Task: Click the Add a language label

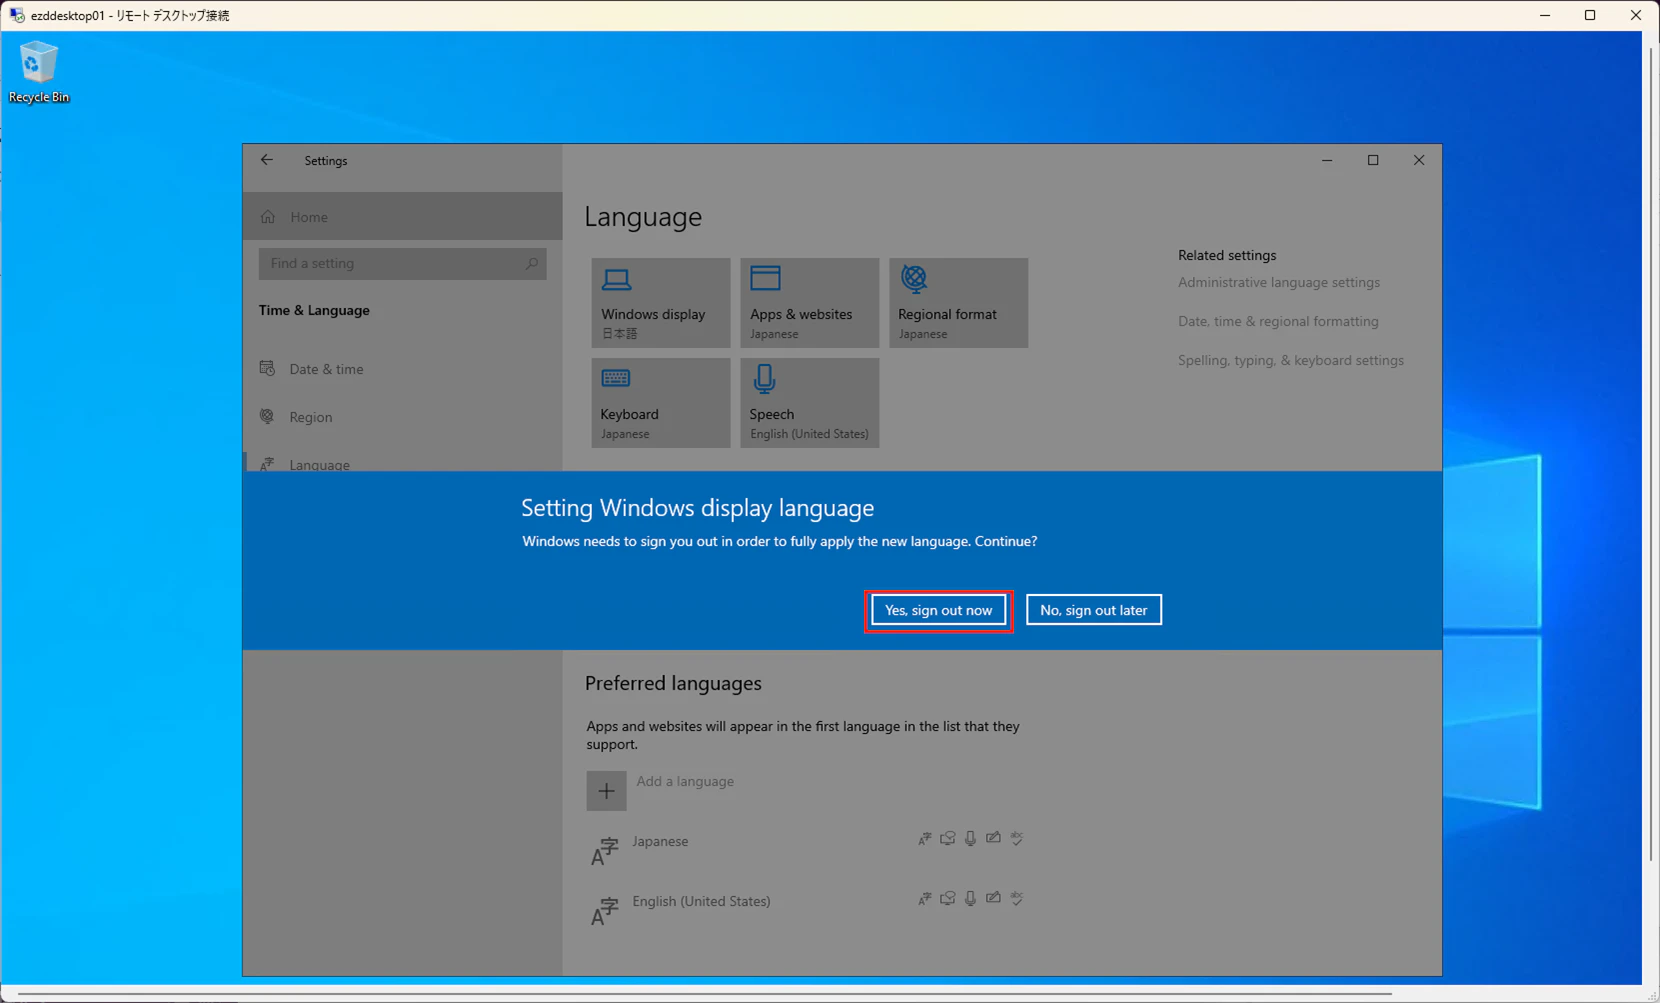Action: (x=685, y=781)
